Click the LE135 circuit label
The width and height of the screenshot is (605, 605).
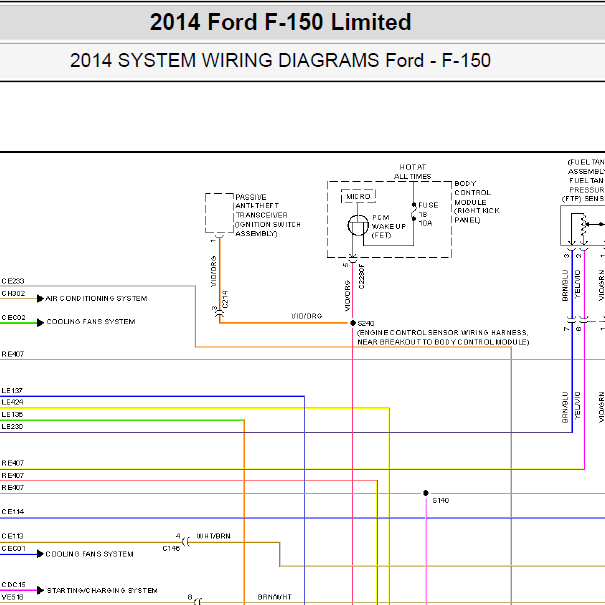pyautogui.click(x=12, y=414)
